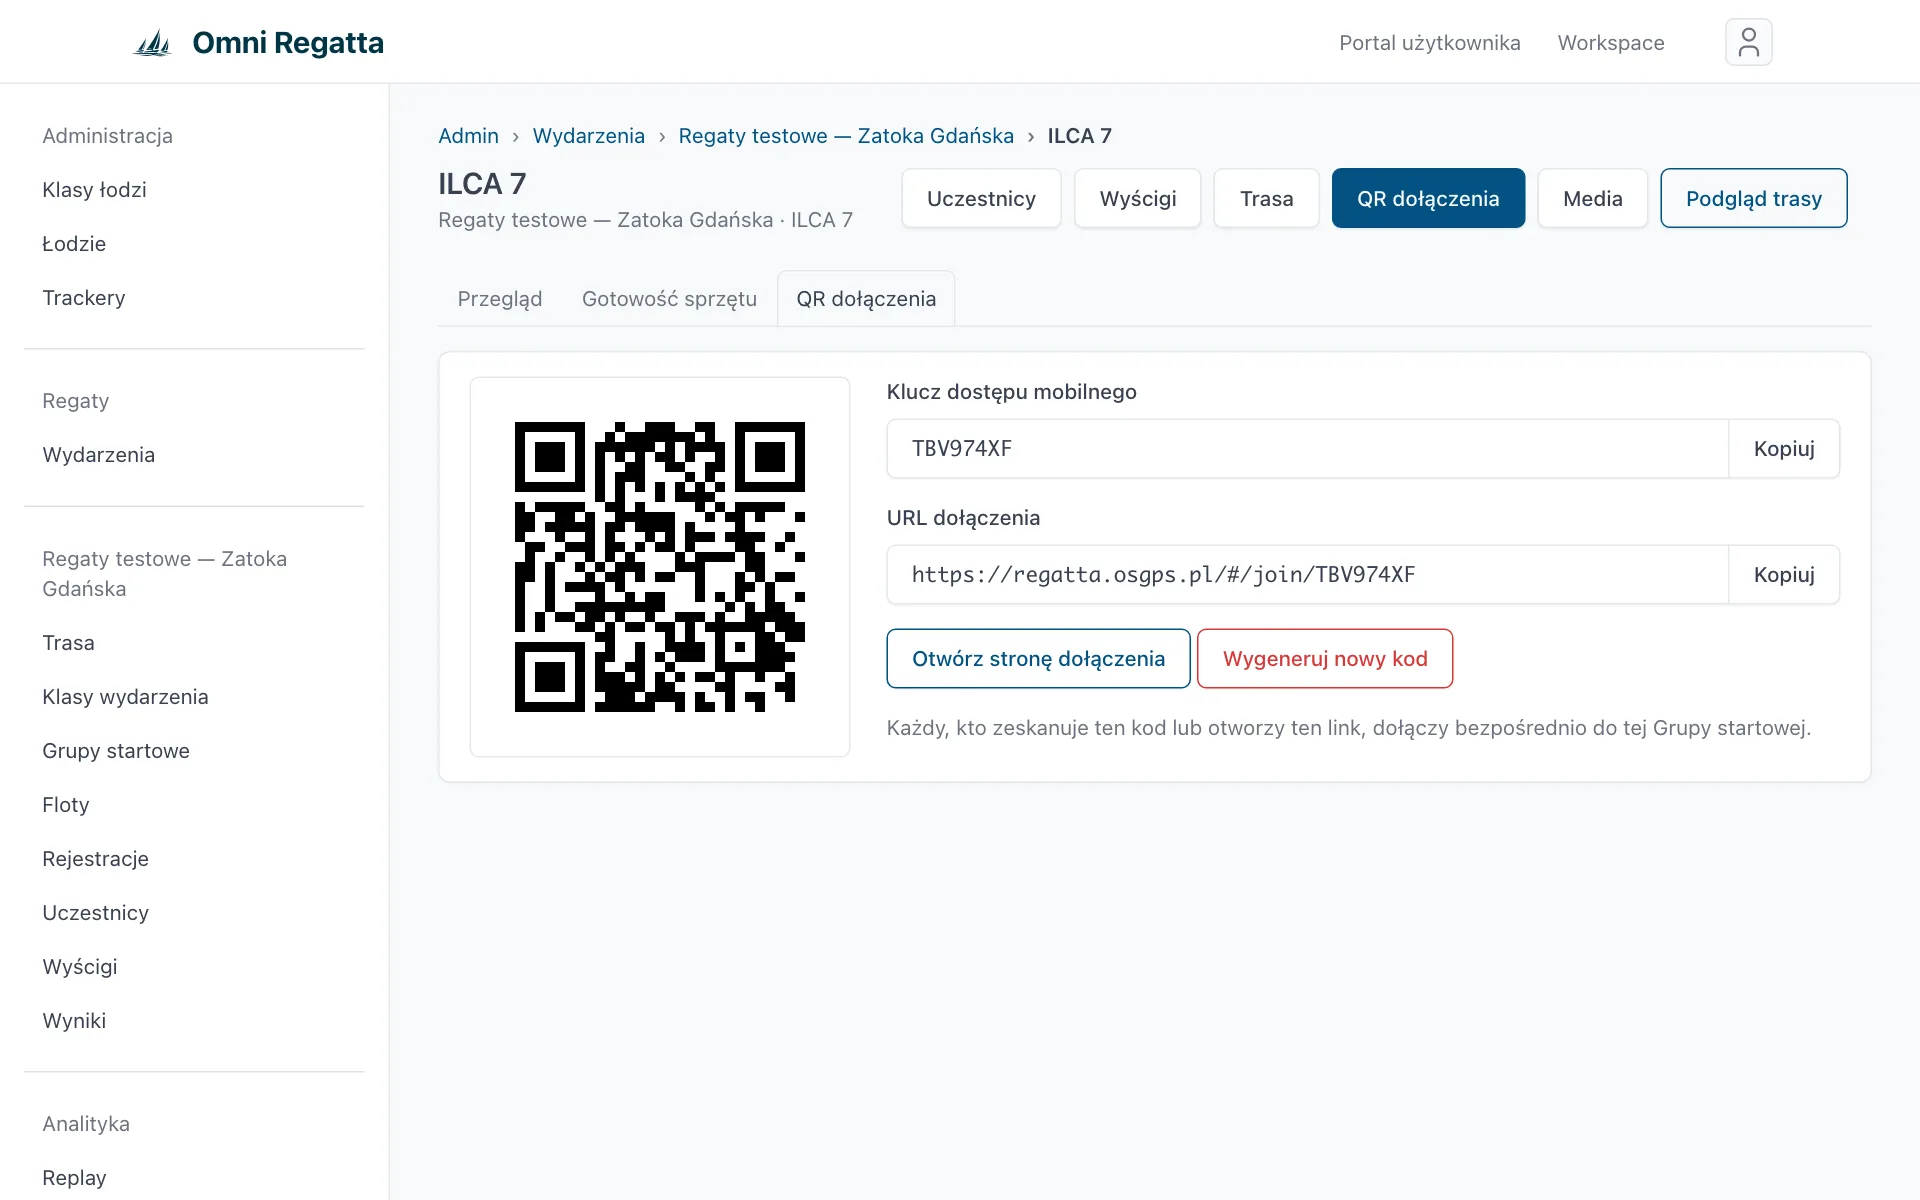Screen dimensions: 1920x1200
Task: Open the user profile avatar icon
Action: (x=1748, y=42)
